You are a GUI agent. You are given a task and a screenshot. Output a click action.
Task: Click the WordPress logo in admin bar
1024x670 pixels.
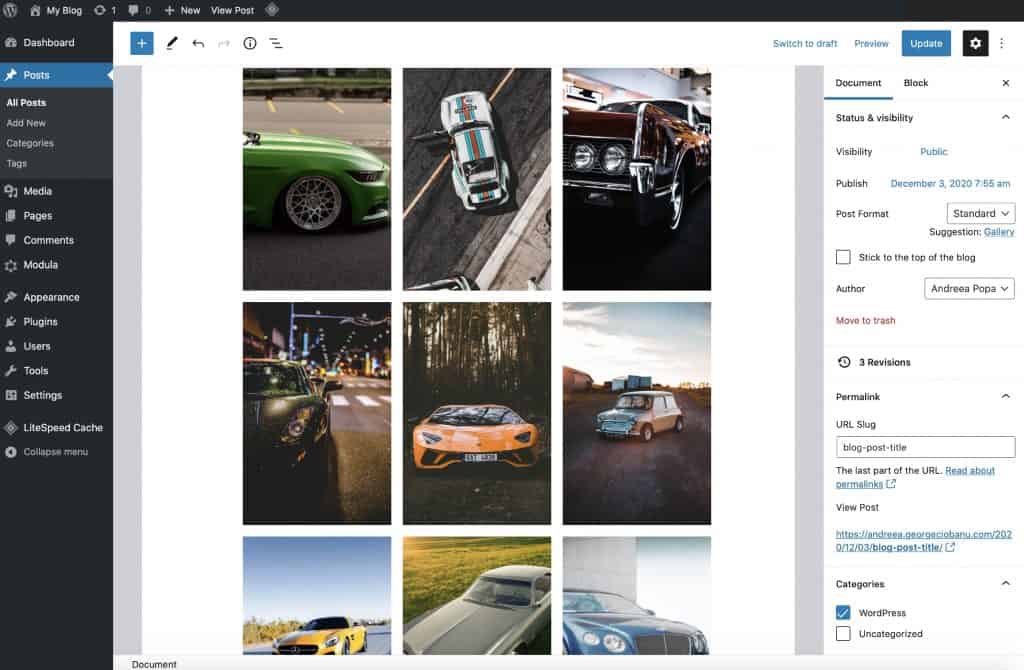tap(10, 10)
